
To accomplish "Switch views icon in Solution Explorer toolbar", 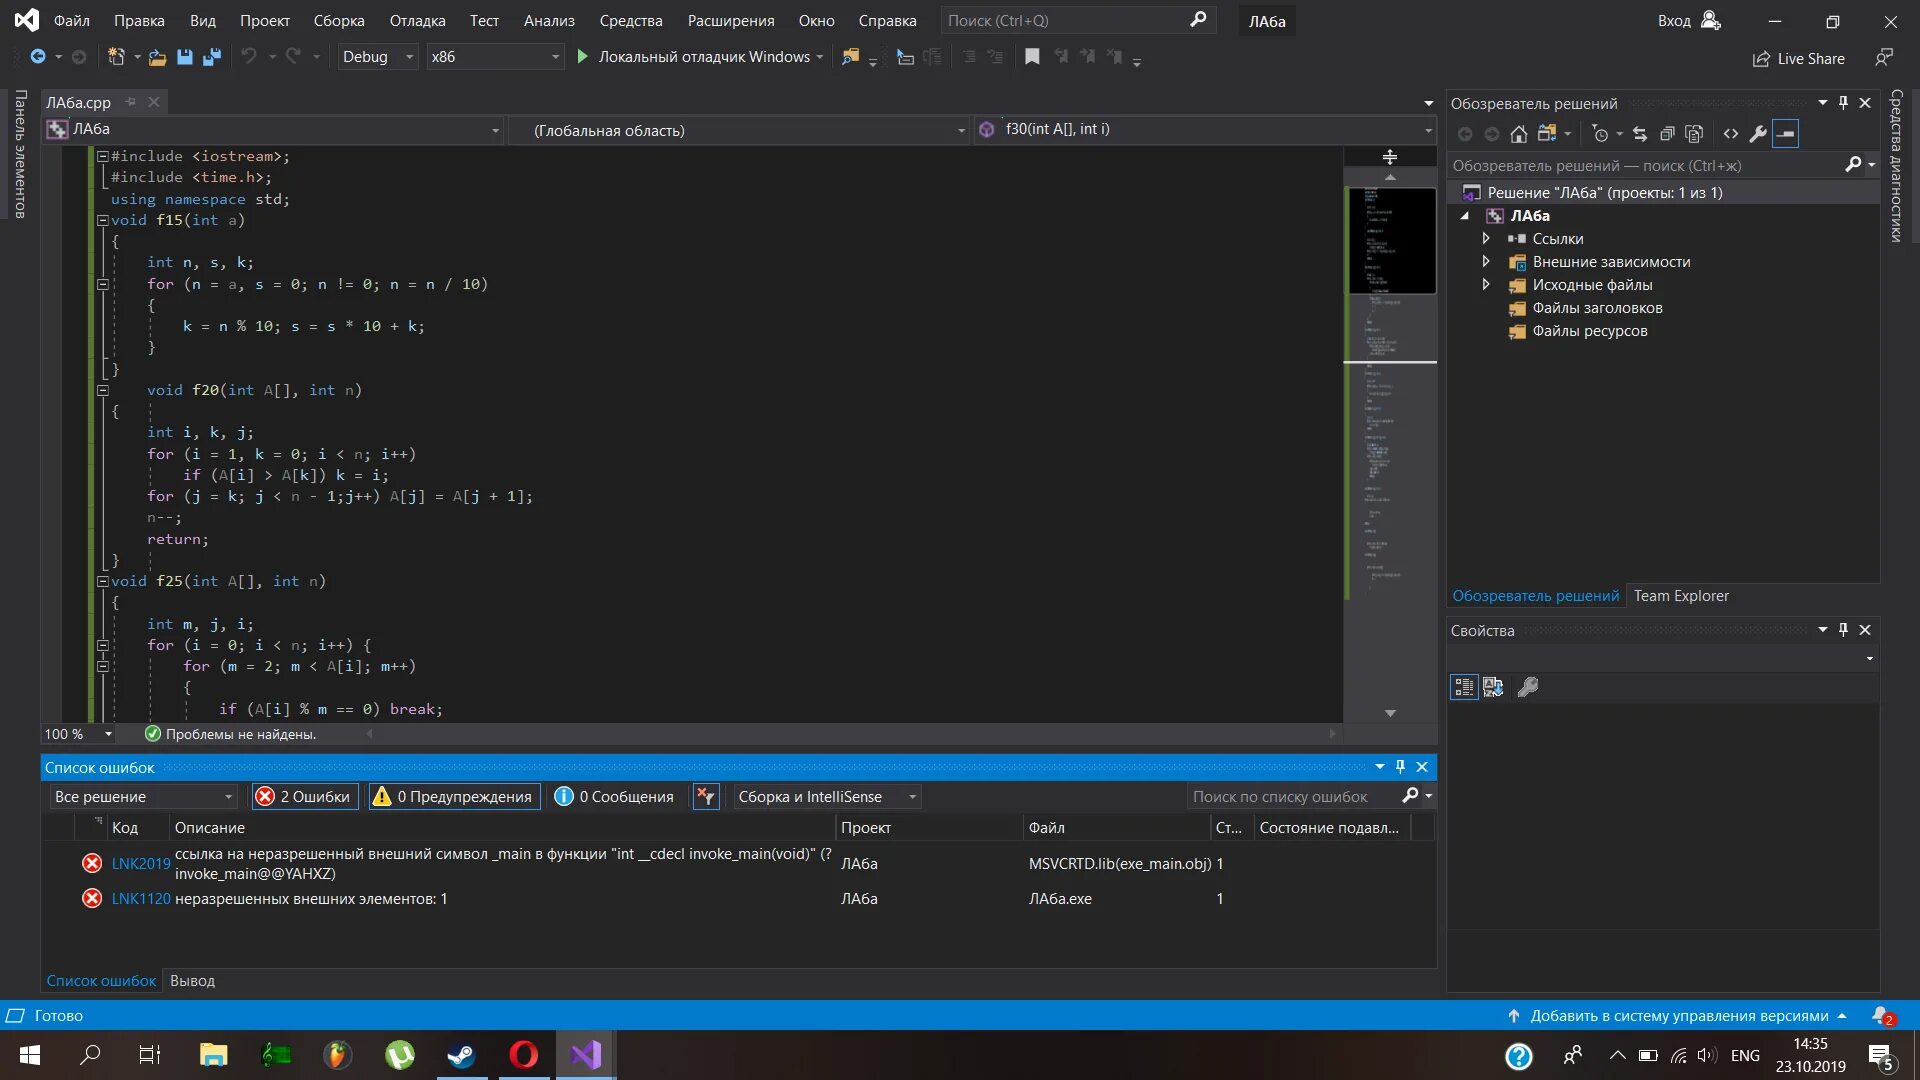I will [x=1547, y=134].
